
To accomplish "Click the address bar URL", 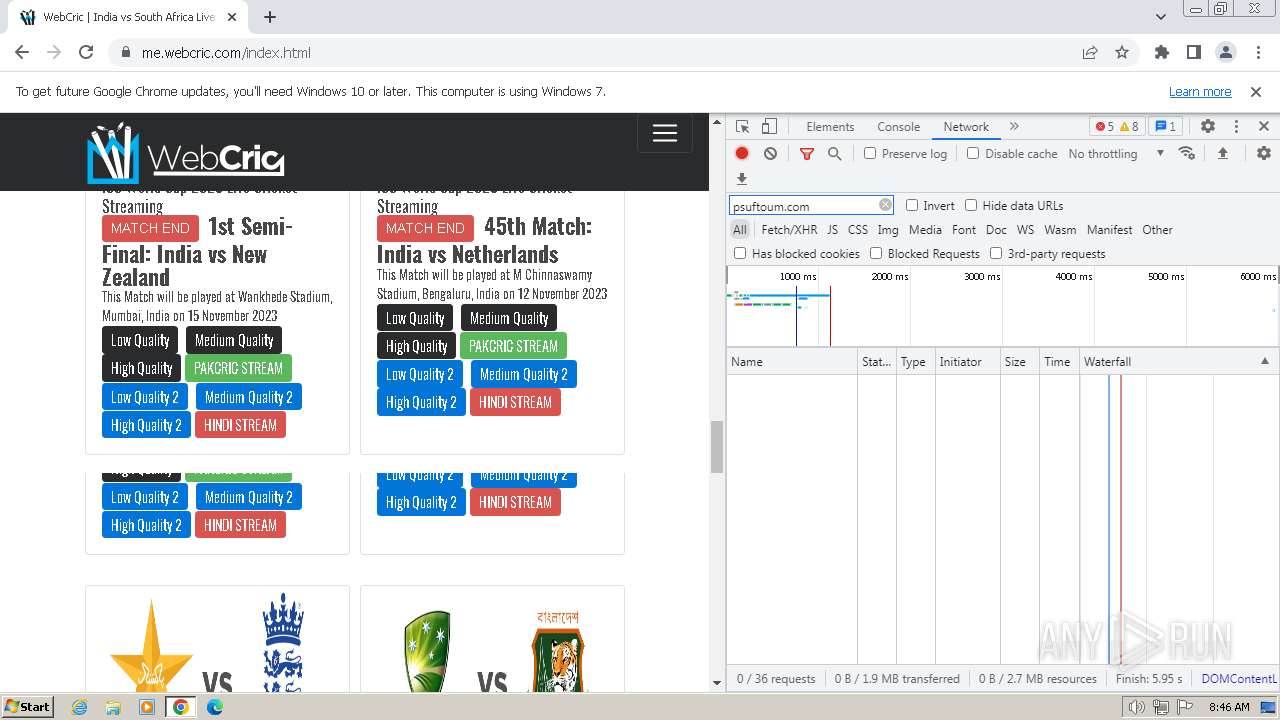I will (x=226, y=53).
